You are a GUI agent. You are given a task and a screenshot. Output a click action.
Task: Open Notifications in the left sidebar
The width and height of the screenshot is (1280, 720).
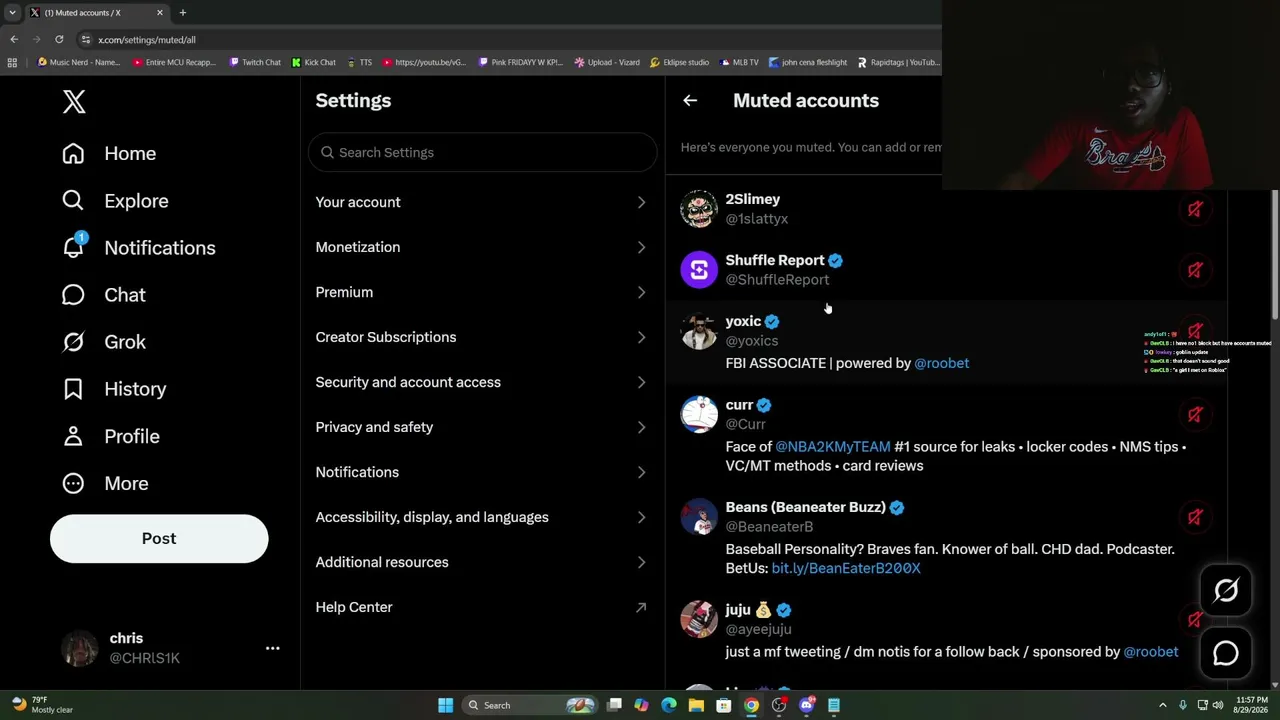(x=138, y=248)
